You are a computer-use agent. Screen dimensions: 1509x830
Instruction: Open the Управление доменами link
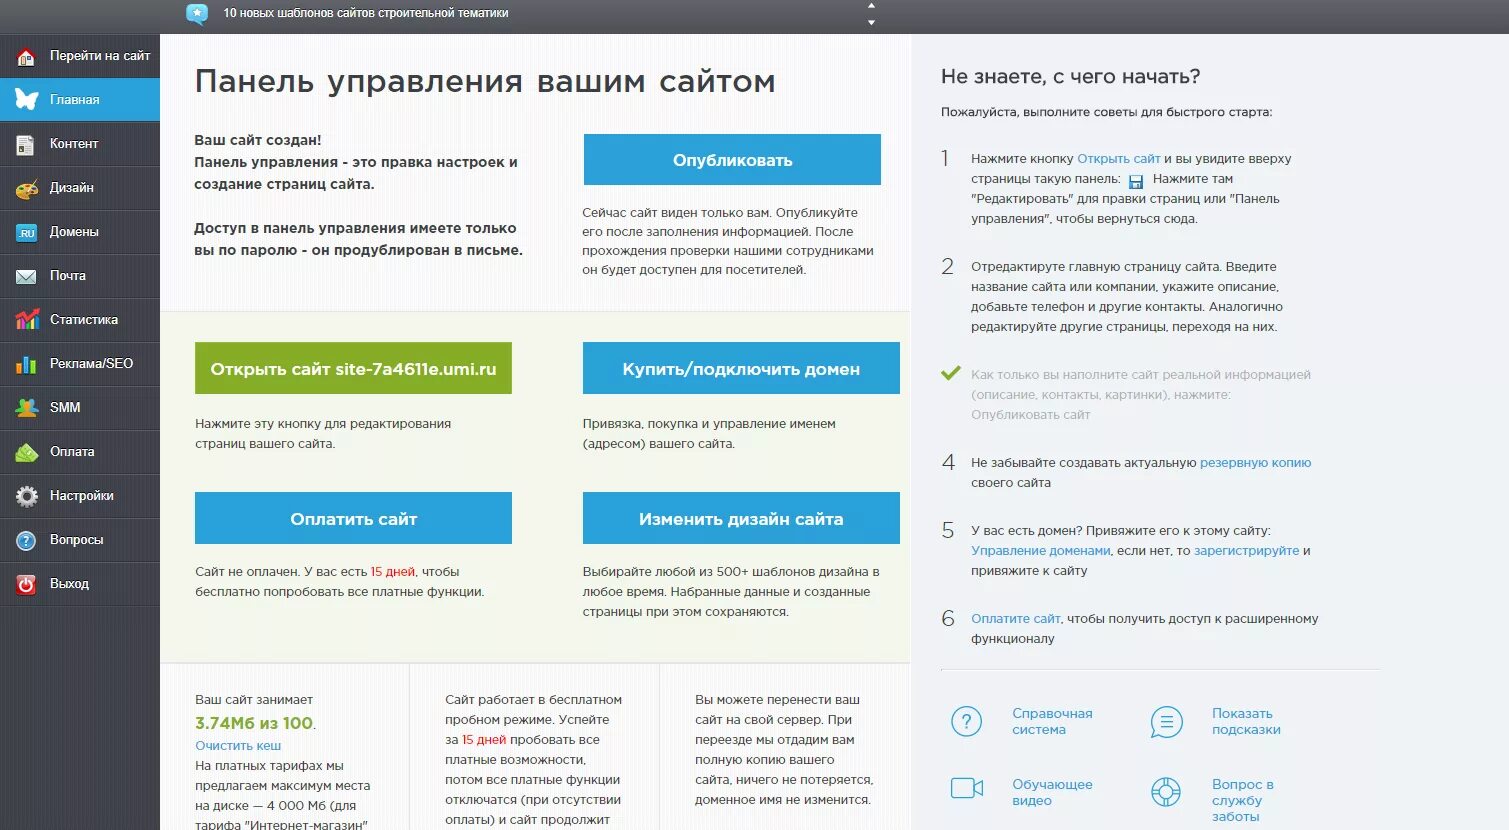pyautogui.click(x=1040, y=551)
